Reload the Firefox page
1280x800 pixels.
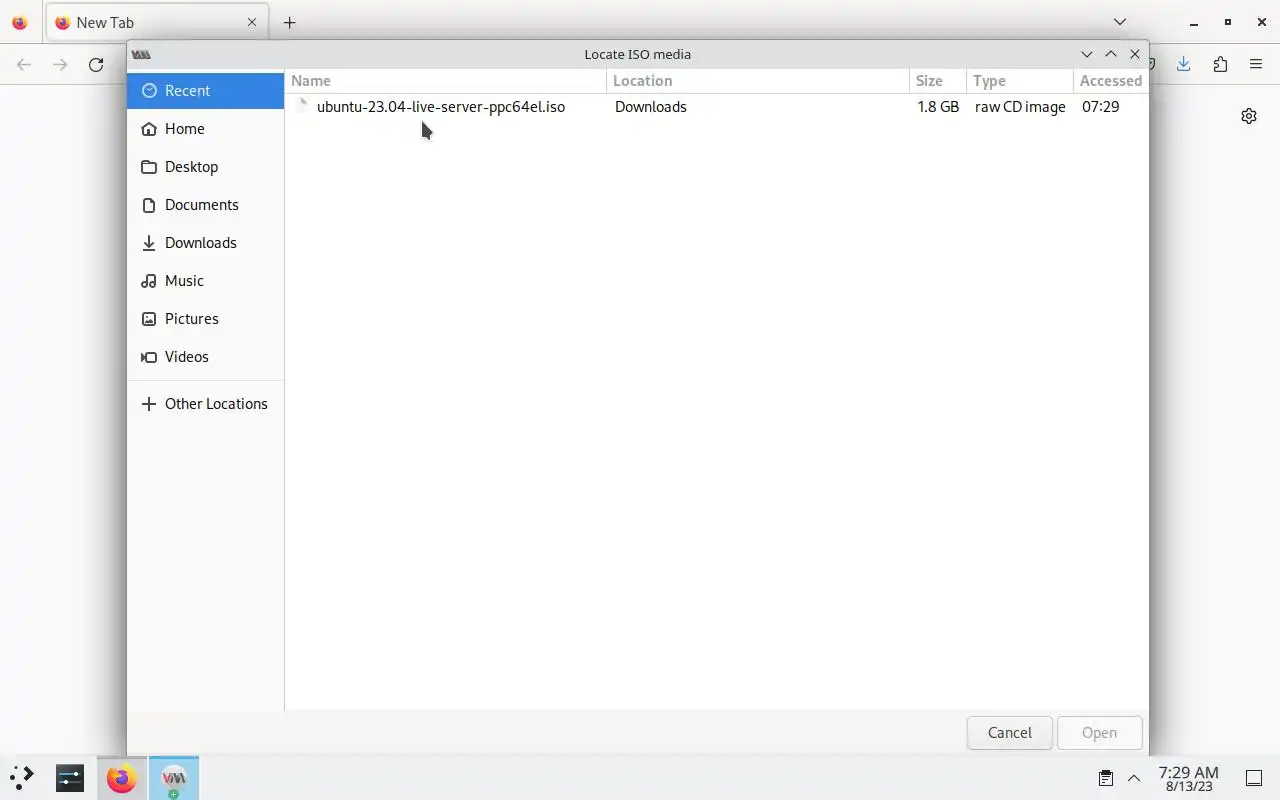(x=96, y=64)
